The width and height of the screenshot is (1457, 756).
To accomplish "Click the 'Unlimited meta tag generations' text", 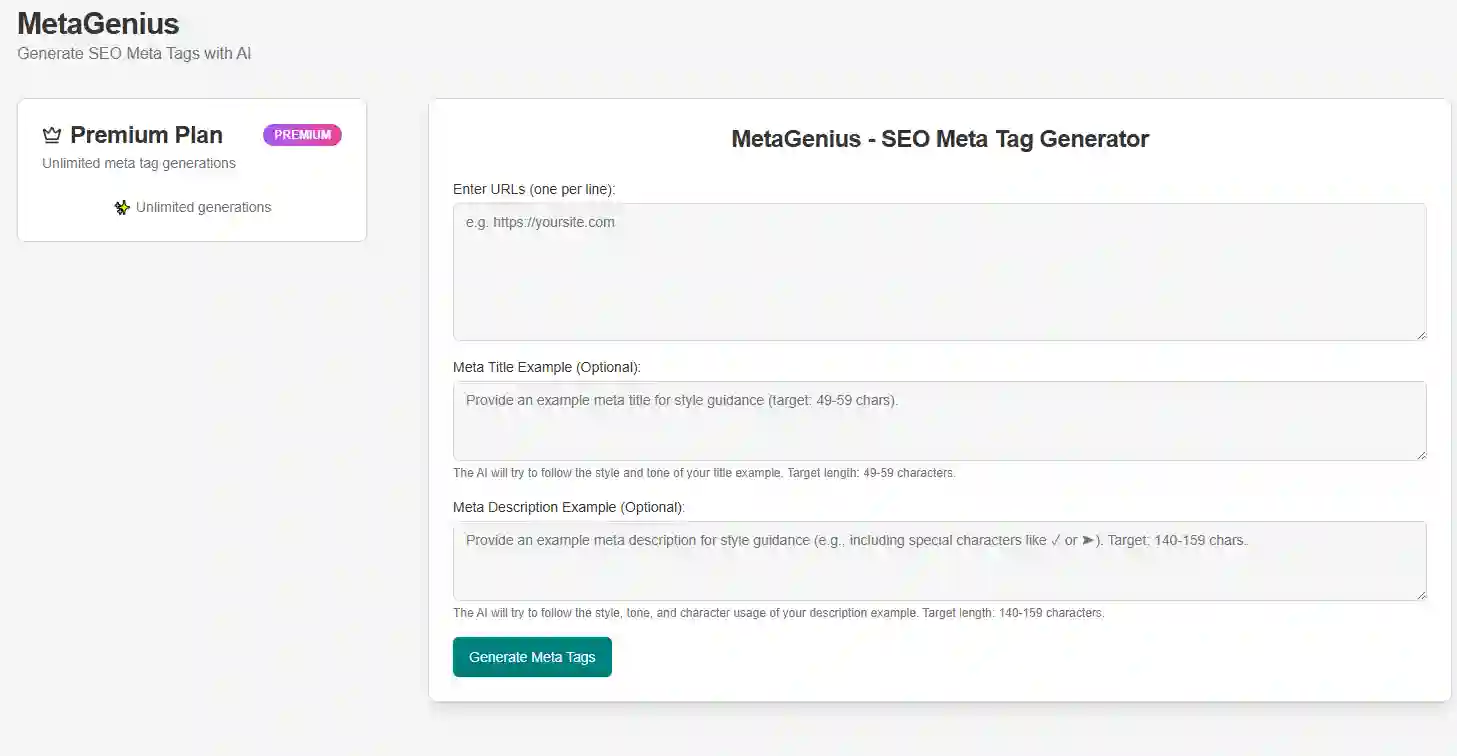I will (138, 162).
